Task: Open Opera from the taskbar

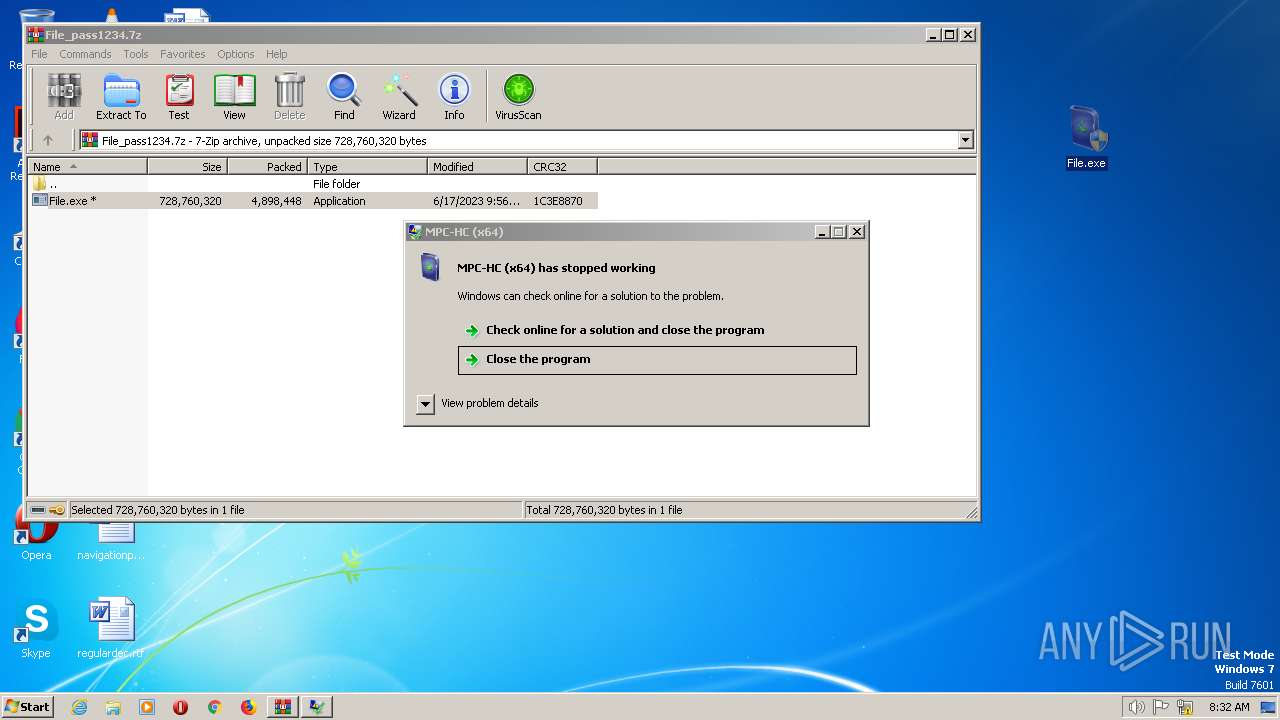Action: [181, 707]
